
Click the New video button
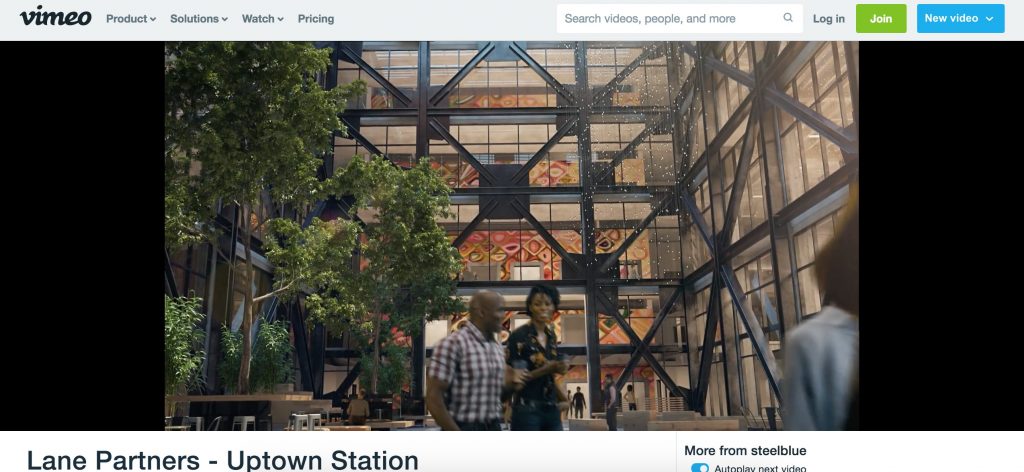[x=960, y=18]
